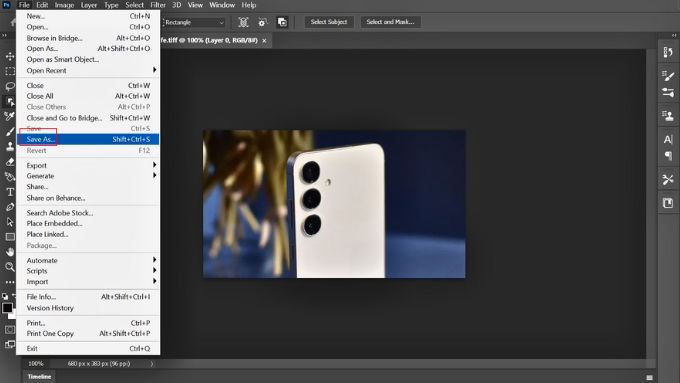Image resolution: width=680 pixels, height=383 pixels.
Task: Select the Zoom tool
Action: coord(10,267)
